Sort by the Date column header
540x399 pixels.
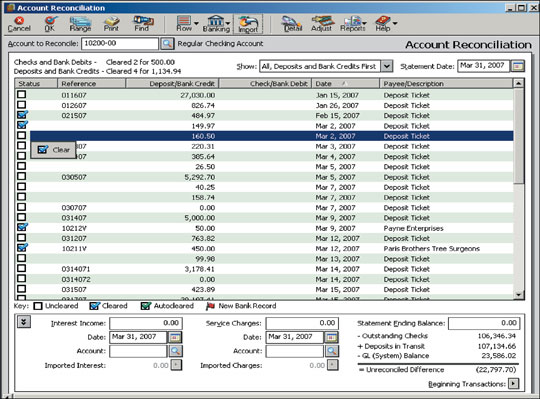(x=345, y=83)
